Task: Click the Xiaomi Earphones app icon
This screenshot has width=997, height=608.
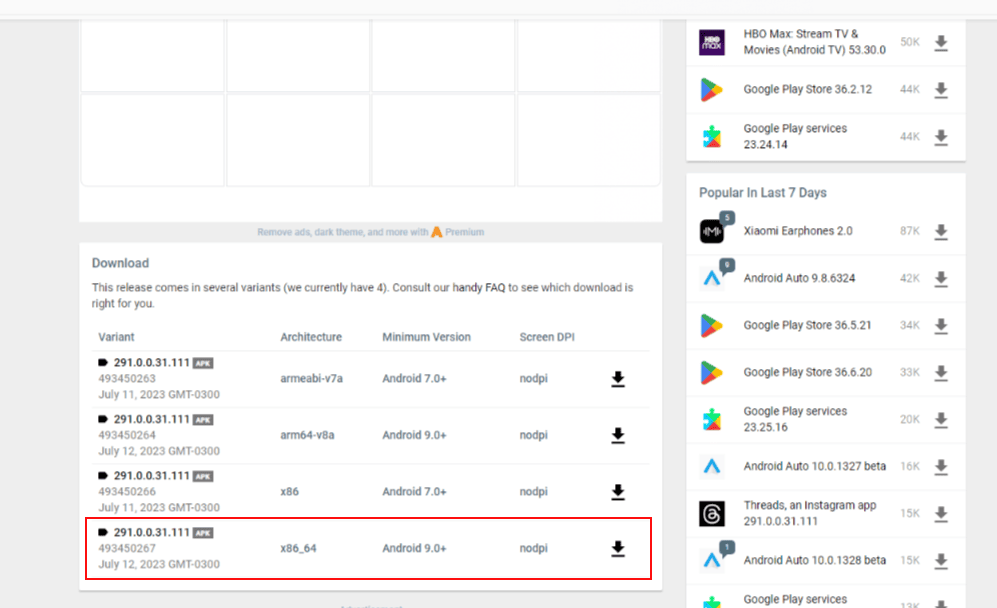Action: pos(711,231)
